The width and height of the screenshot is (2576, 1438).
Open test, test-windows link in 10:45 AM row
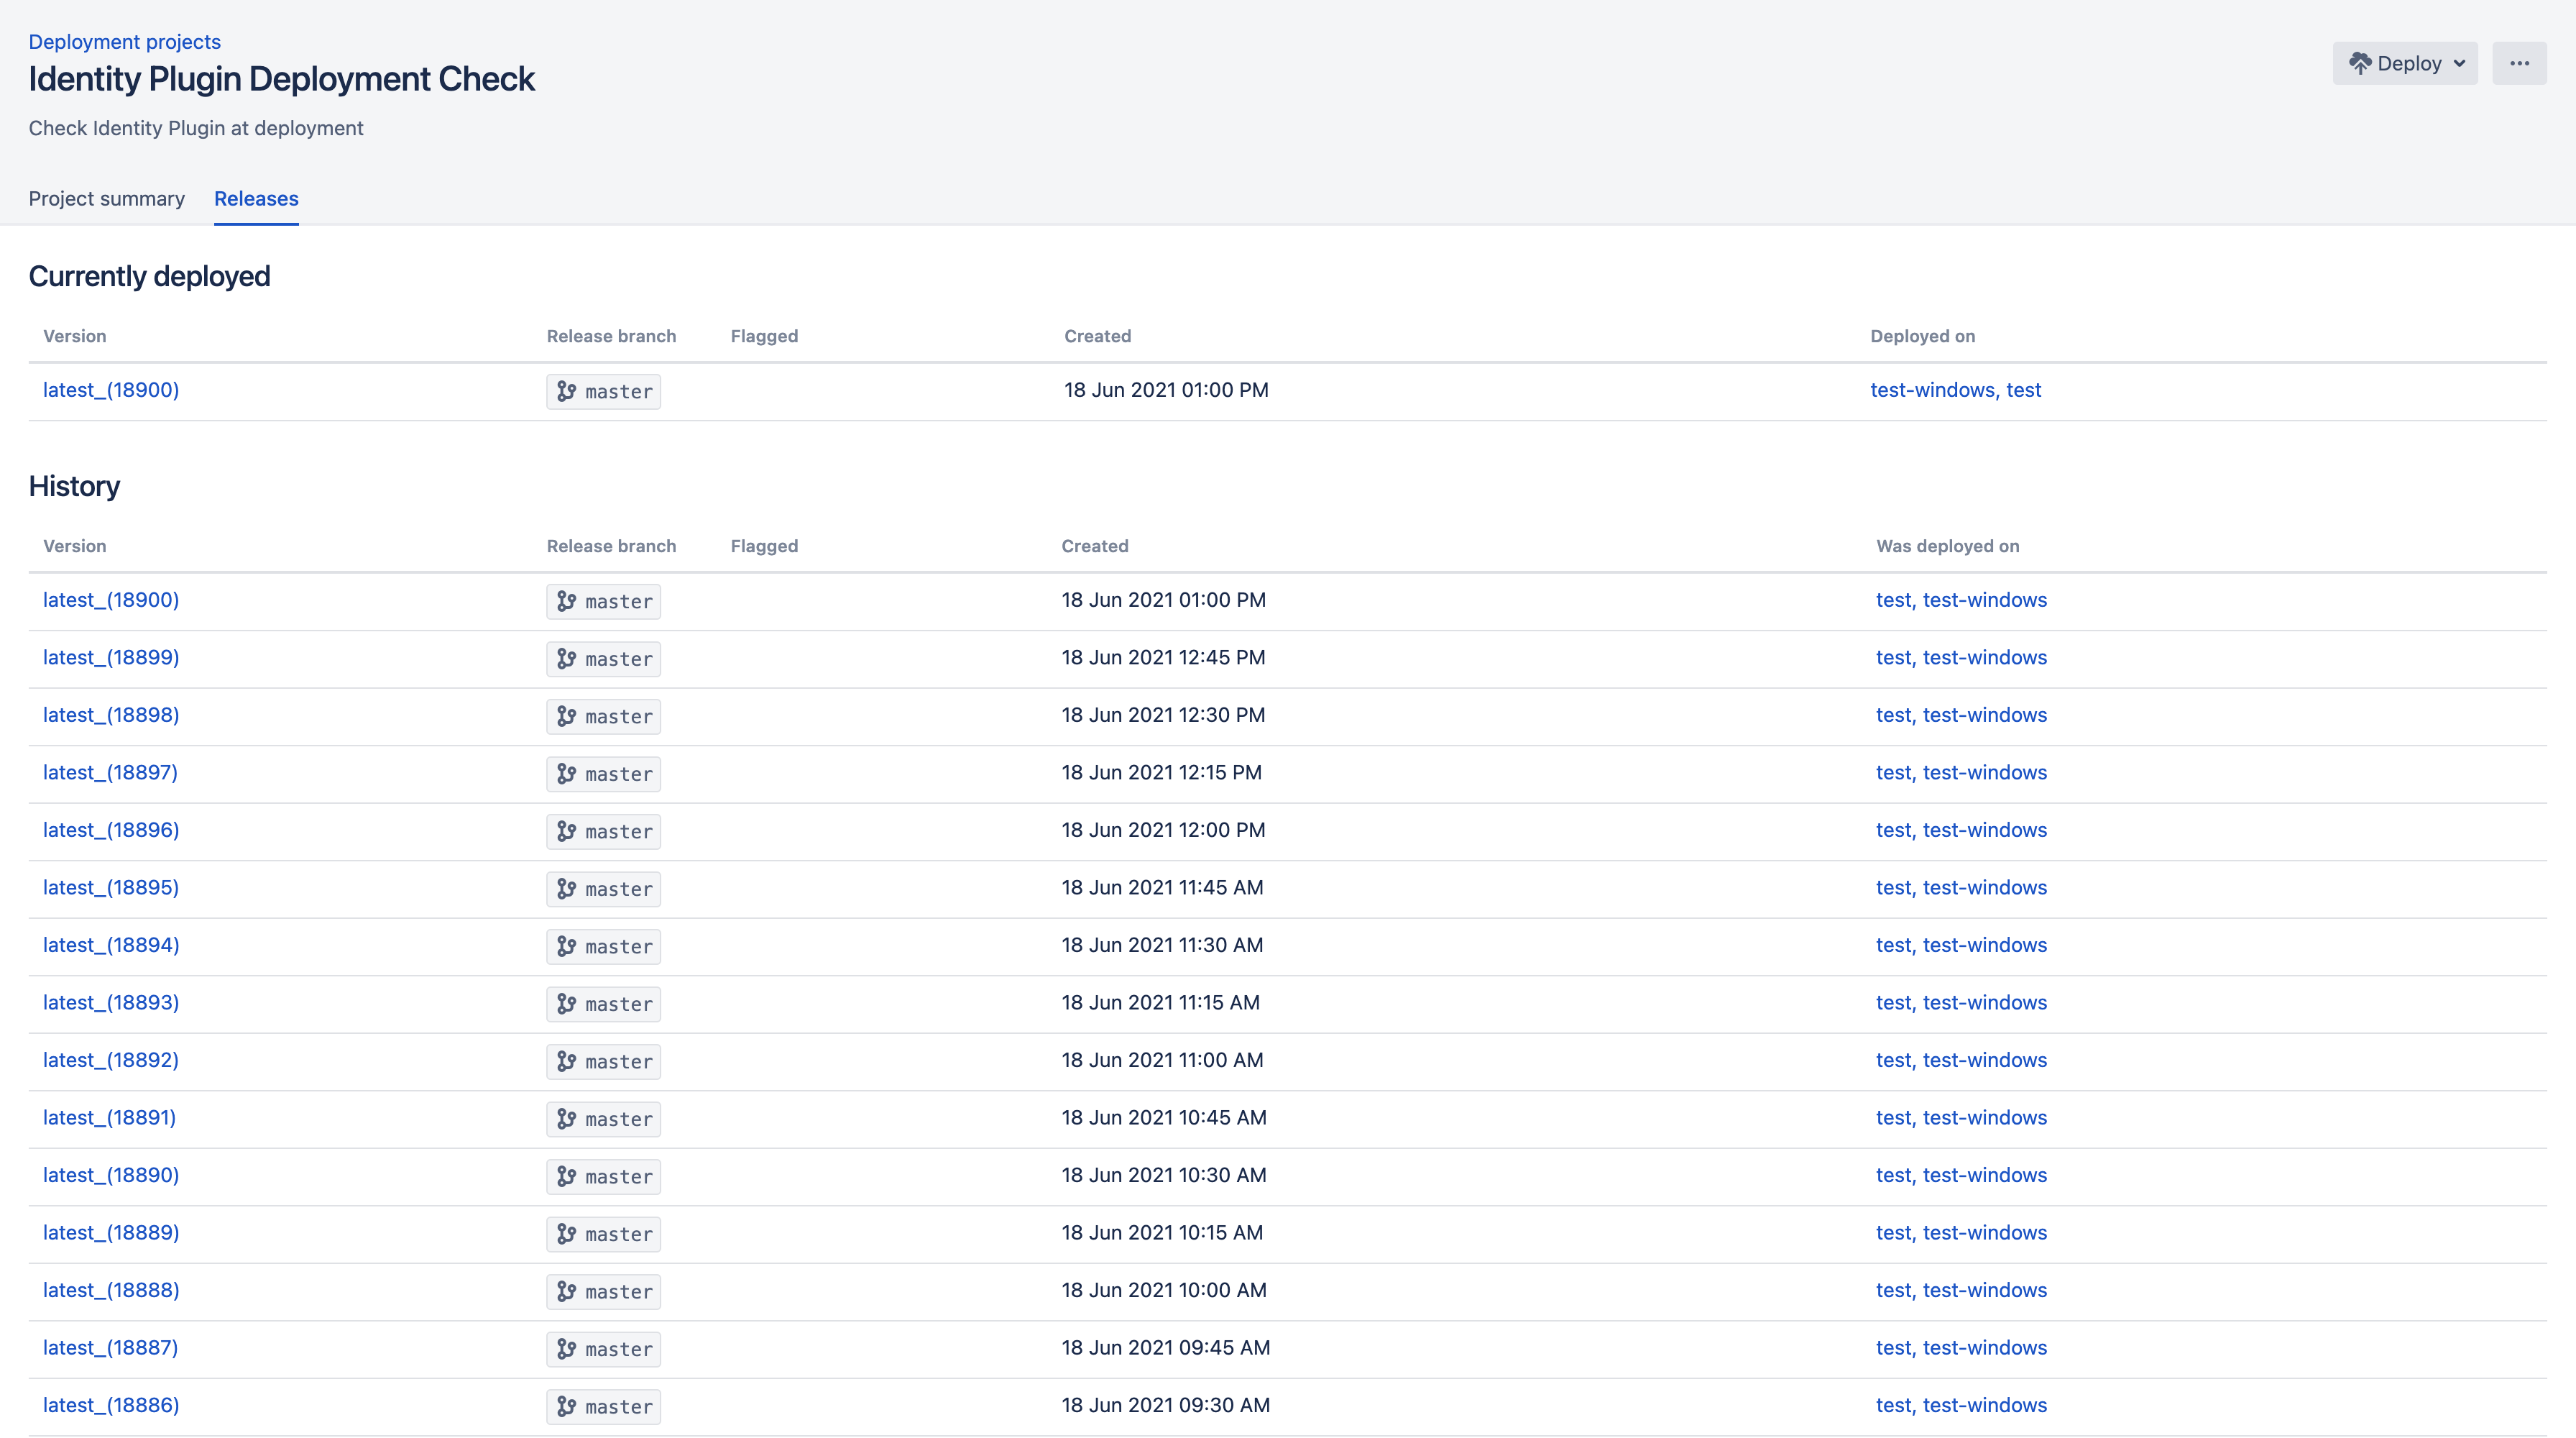tap(1961, 1117)
